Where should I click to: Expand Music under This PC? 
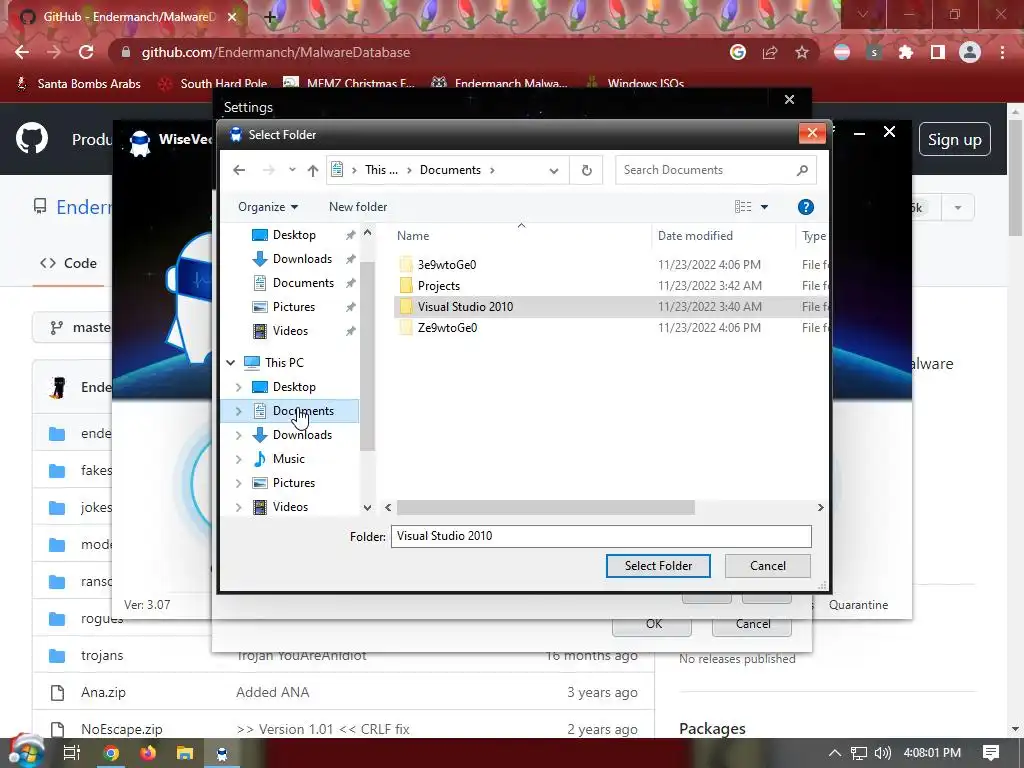coord(238,459)
